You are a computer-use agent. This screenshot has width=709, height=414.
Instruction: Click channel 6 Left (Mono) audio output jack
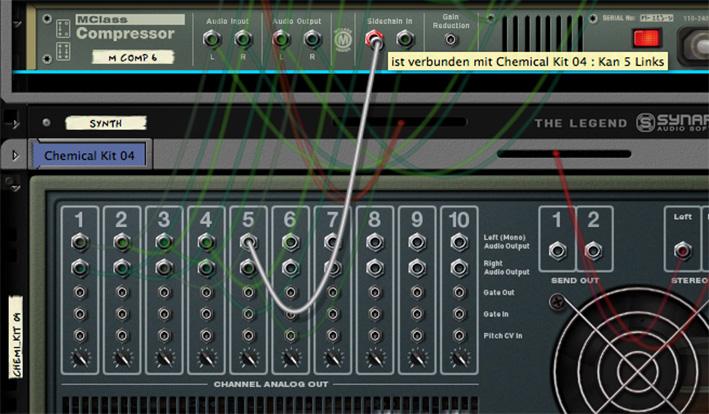click(x=290, y=242)
